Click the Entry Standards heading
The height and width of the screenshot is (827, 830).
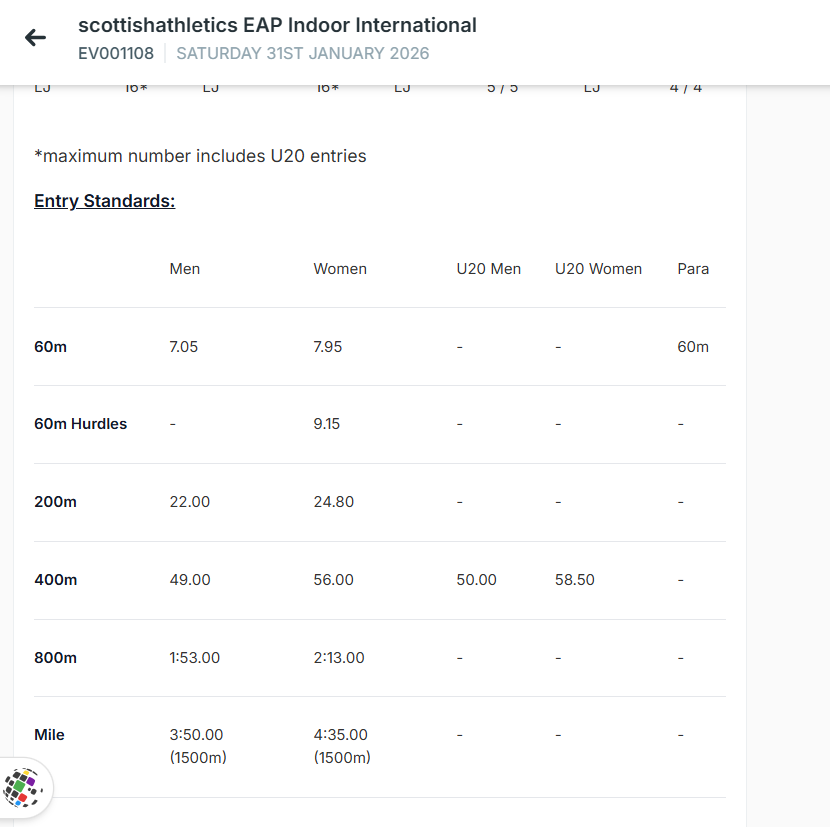(104, 201)
